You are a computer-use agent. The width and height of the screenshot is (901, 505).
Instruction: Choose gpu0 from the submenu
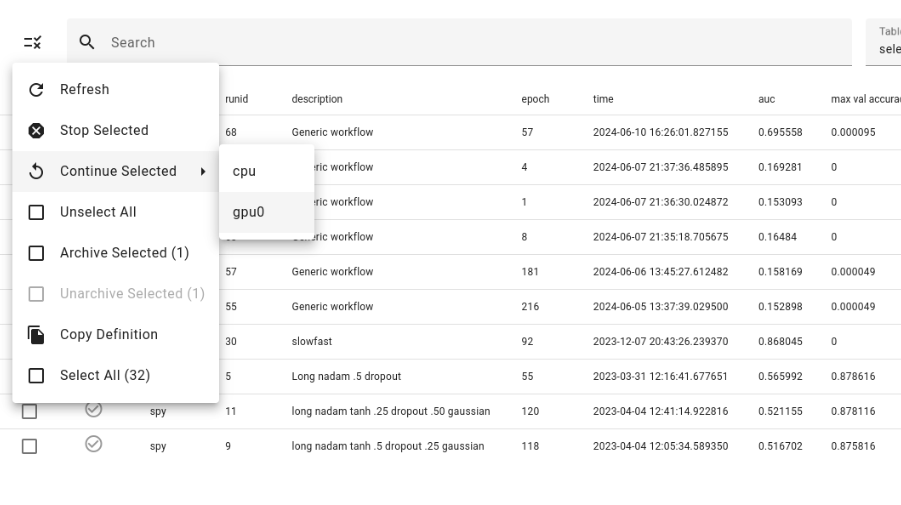(248, 212)
